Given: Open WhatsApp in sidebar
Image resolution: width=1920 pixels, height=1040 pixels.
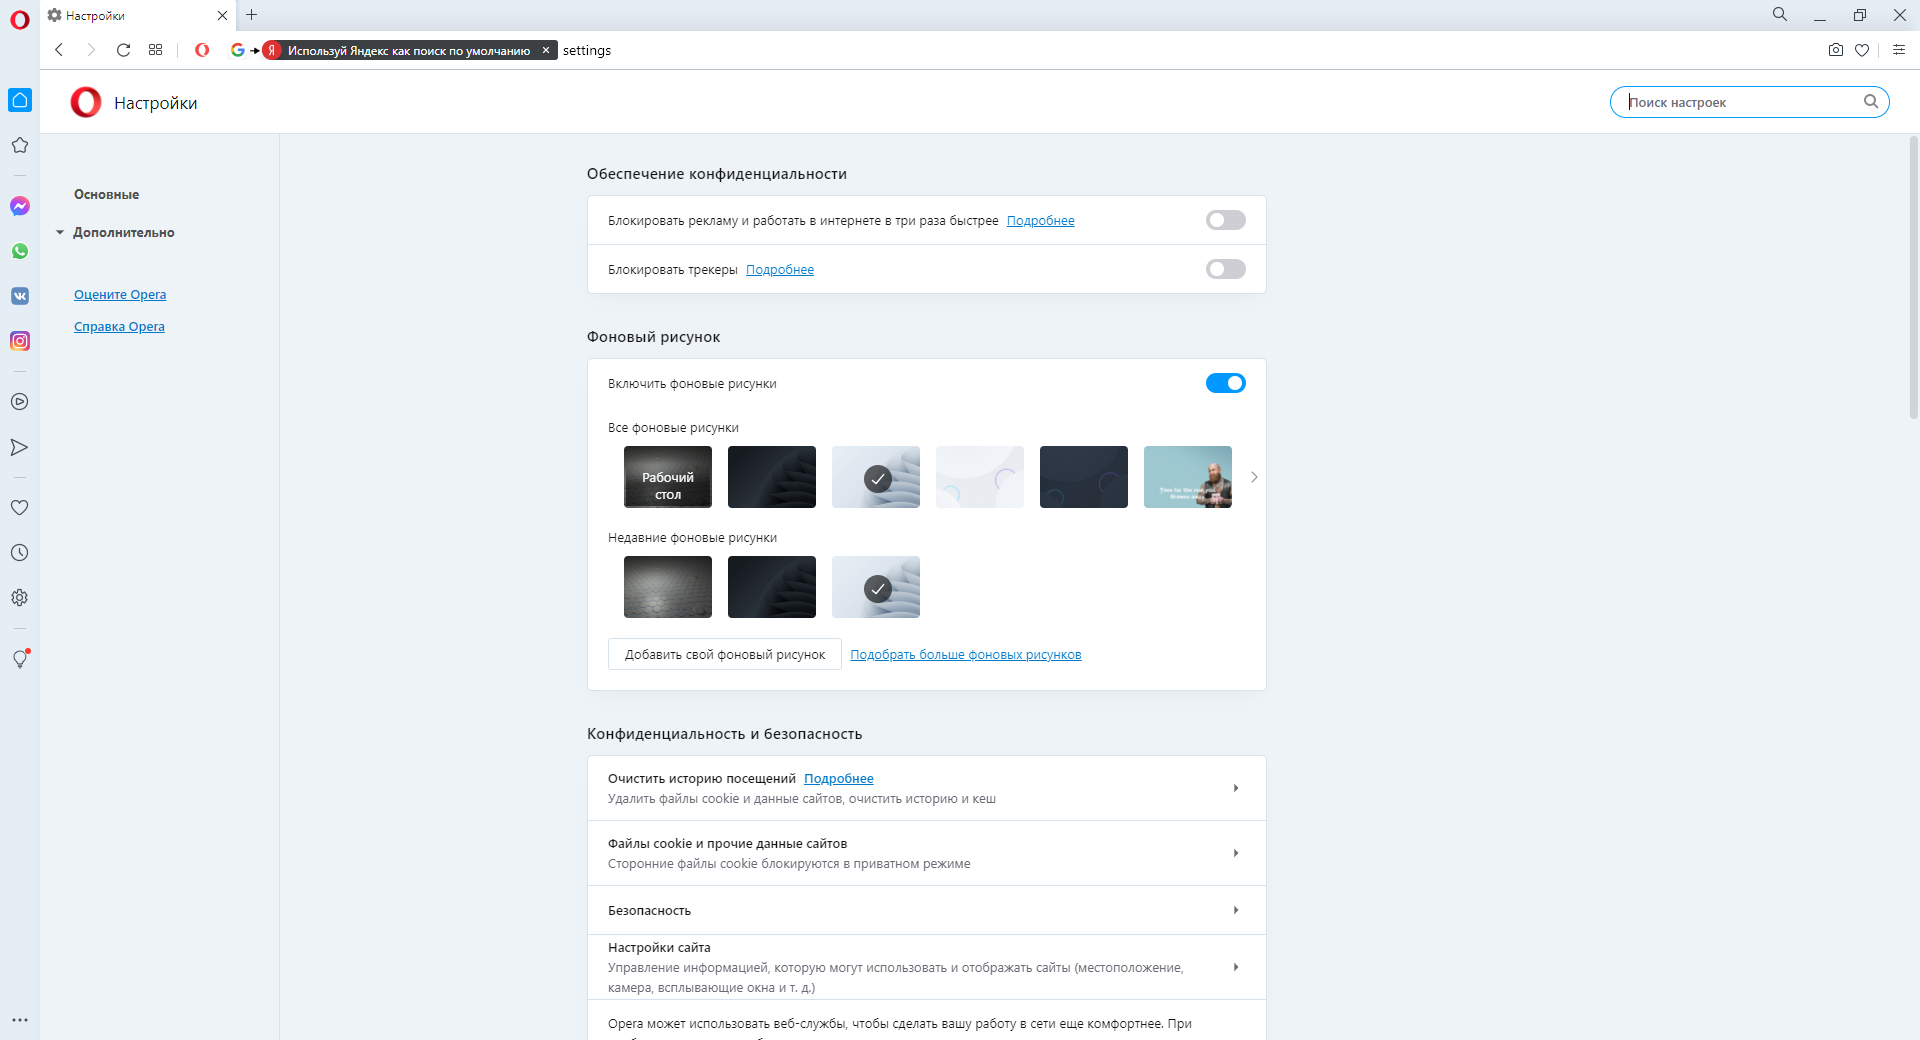Looking at the screenshot, I should (x=20, y=251).
